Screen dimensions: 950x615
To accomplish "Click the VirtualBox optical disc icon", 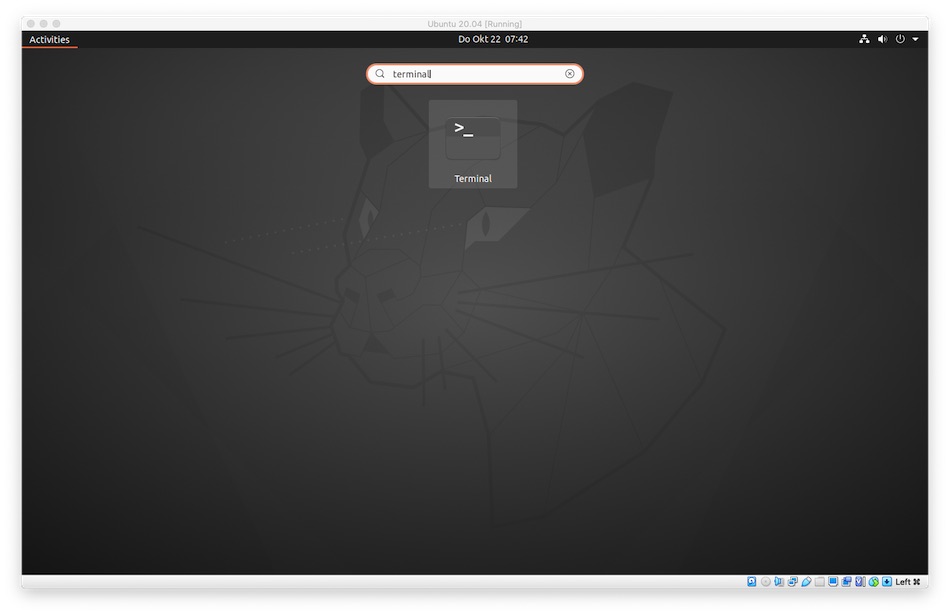I will click(766, 582).
